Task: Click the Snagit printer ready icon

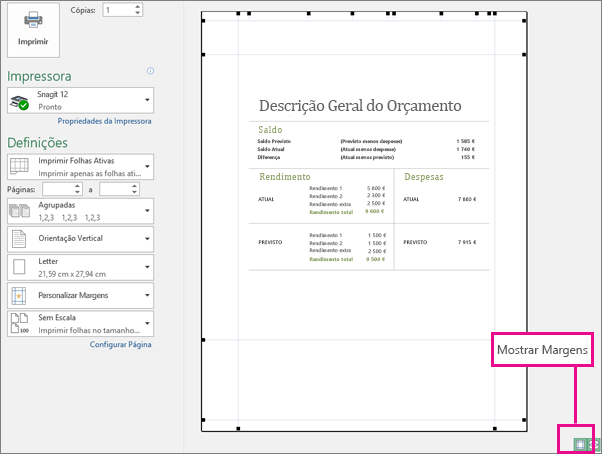Action: tap(19, 102)
